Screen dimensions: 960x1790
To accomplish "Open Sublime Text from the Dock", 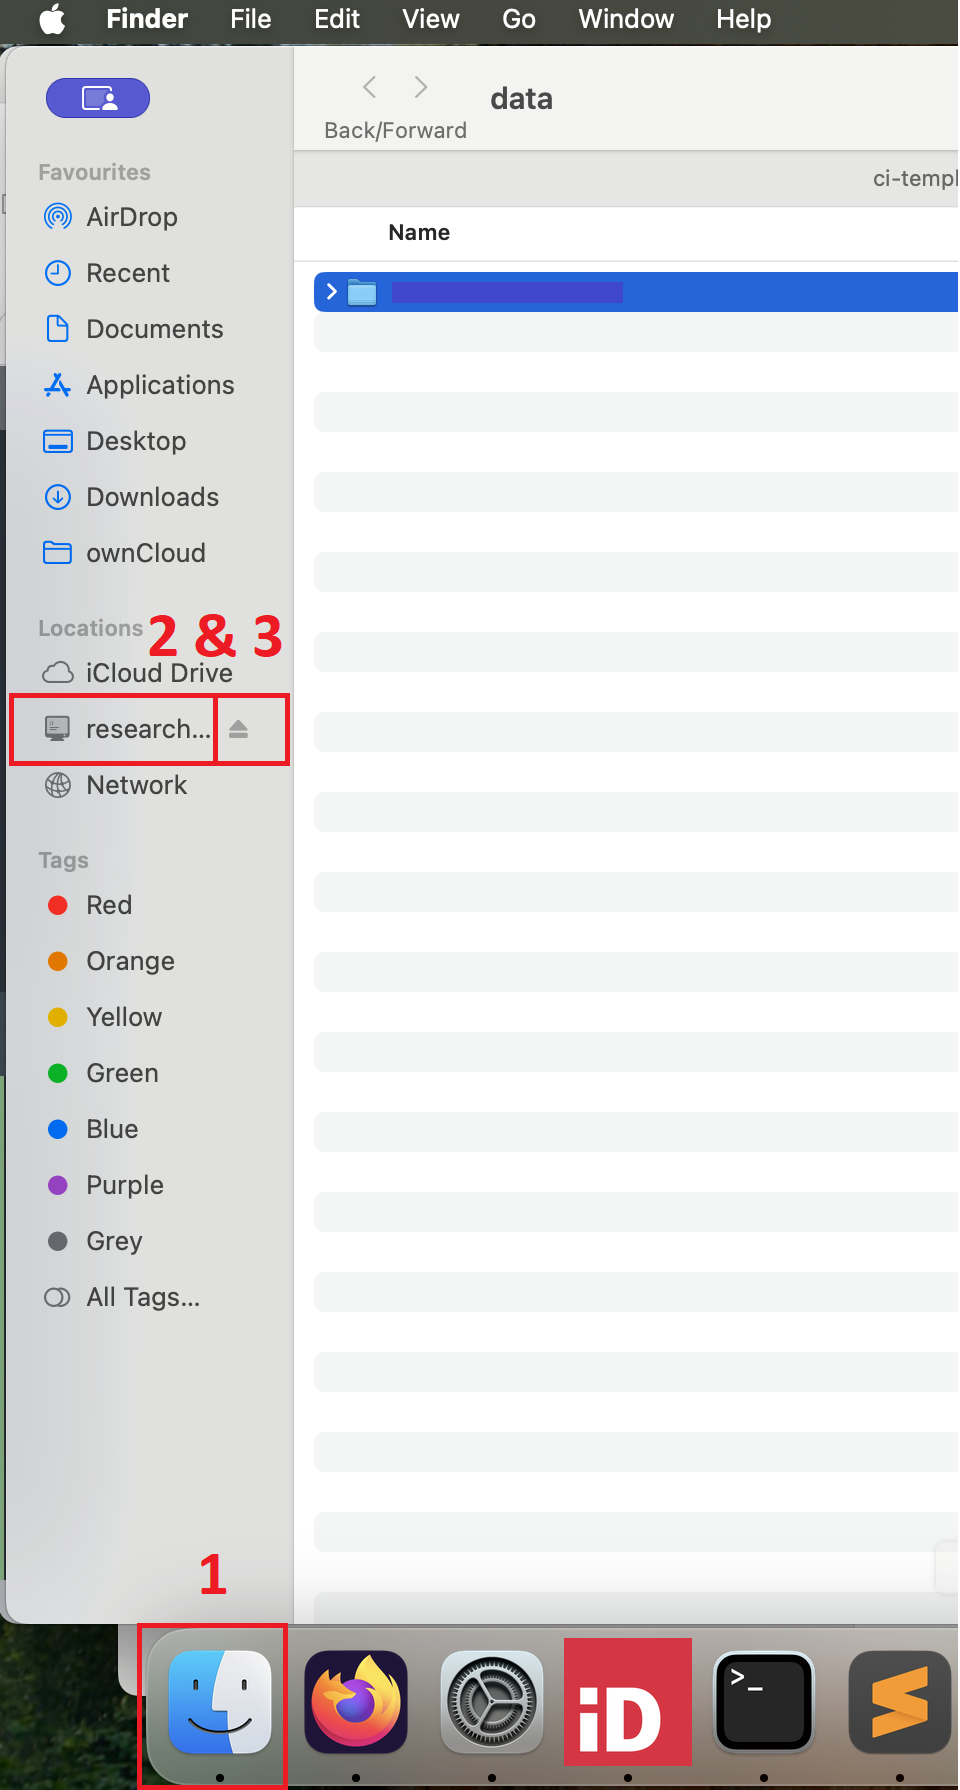I will coord(899,1702).
